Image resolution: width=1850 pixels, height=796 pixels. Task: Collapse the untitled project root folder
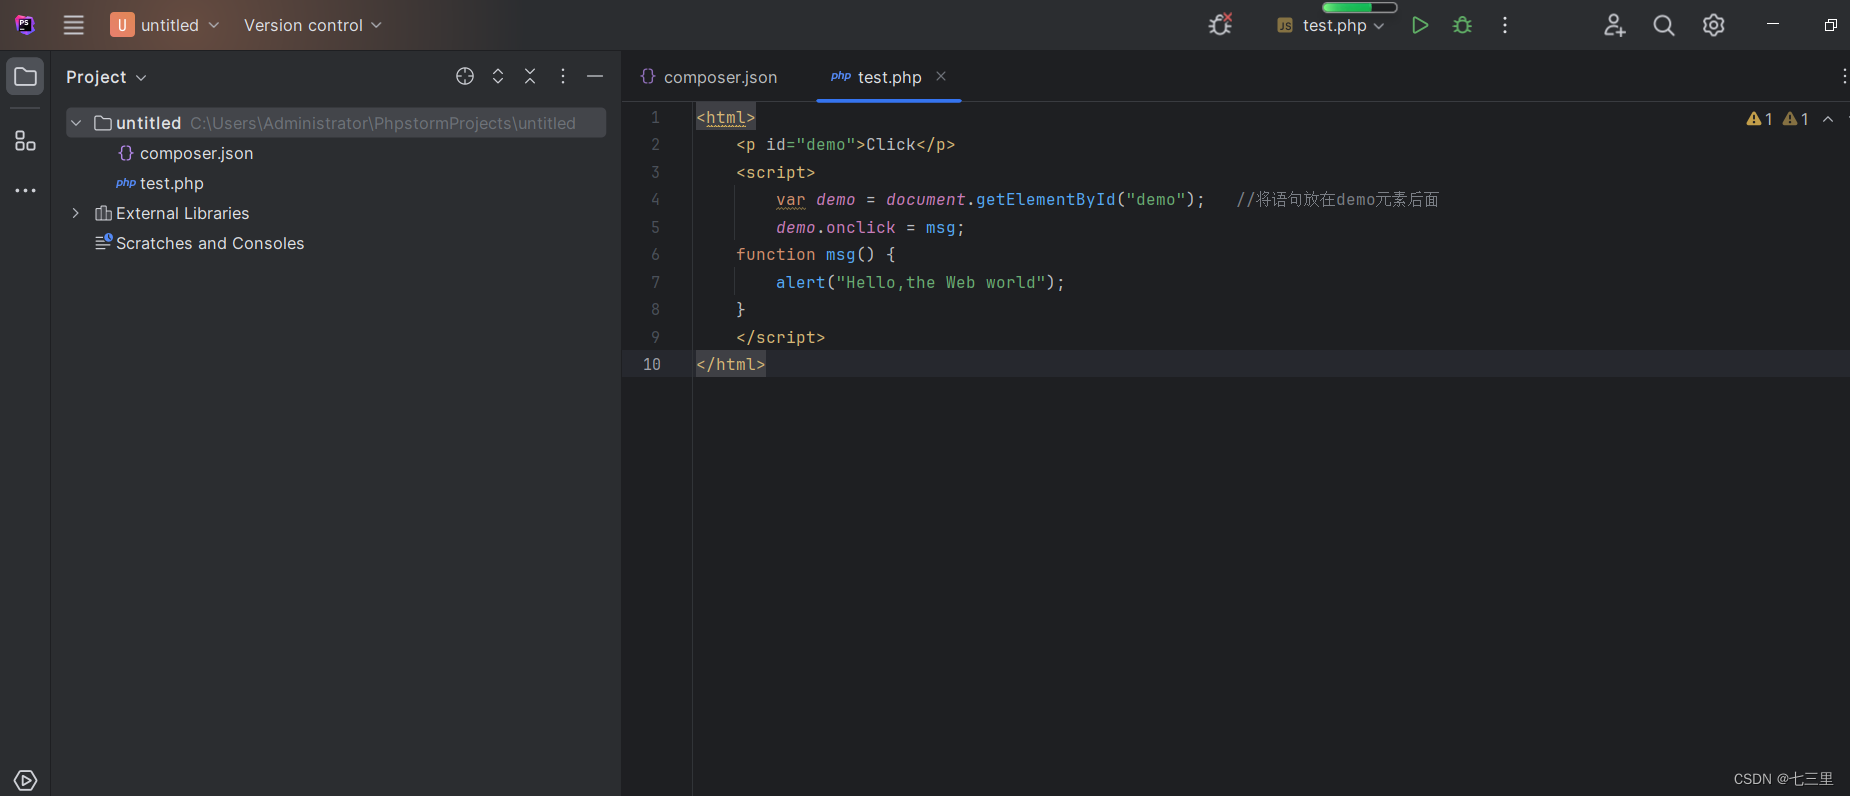click(x=75, y=123)
